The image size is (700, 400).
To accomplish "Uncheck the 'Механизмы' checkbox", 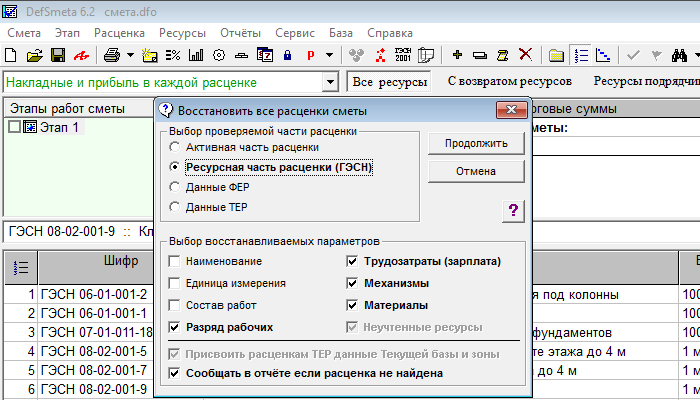I will 352,283.
